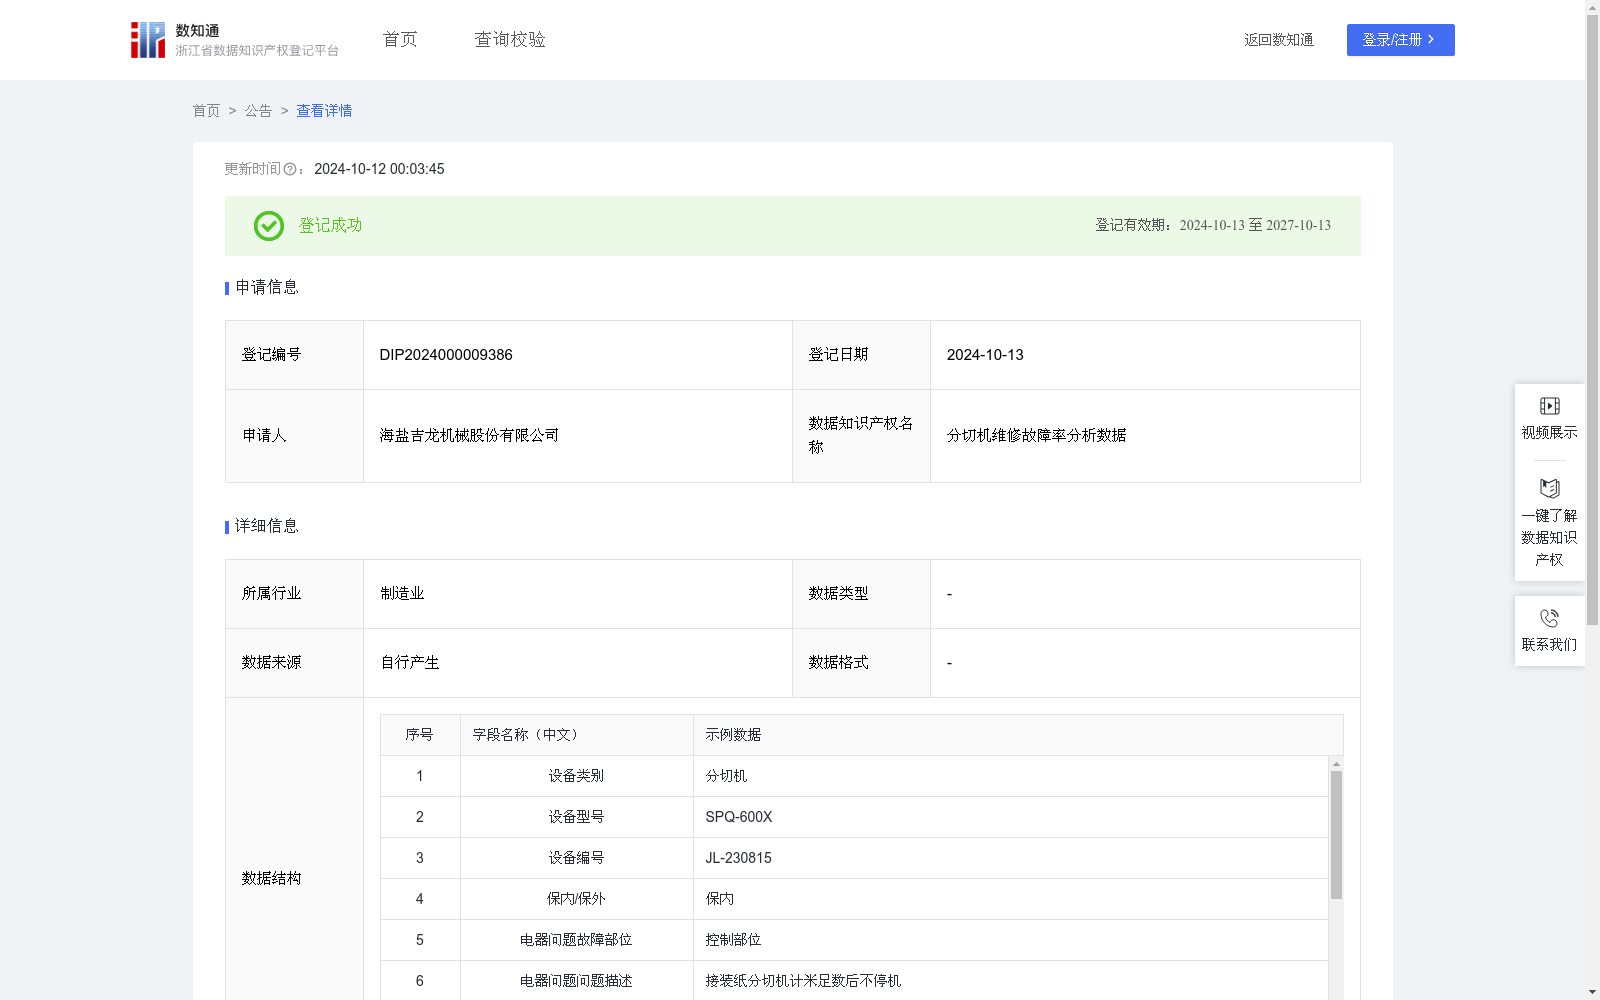
Task: Click 查看详情 in the breadcrumb
Action: [324, 111]
